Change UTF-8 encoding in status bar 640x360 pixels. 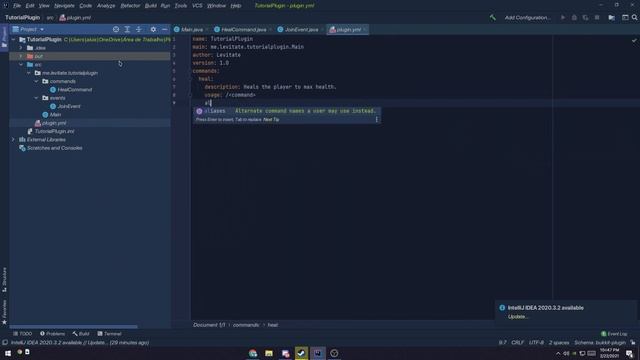(536, 343)
